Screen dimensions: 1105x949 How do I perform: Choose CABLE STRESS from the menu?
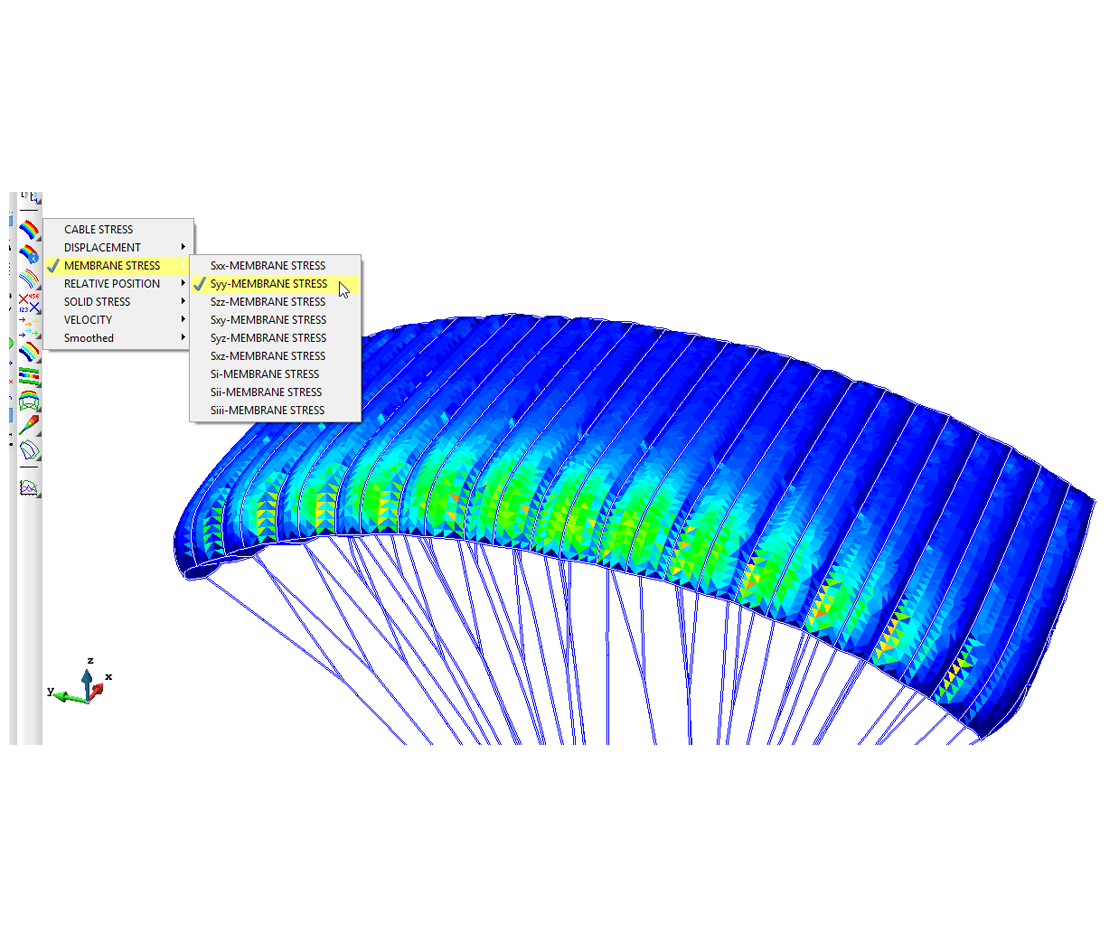(98, 230)
